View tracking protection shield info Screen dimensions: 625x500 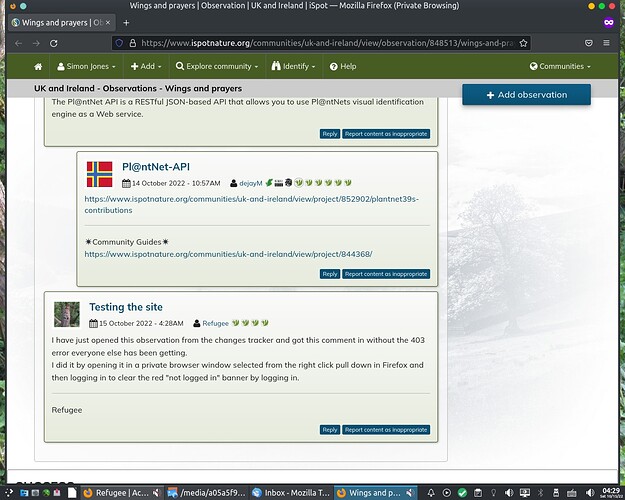tap(119, 43)
